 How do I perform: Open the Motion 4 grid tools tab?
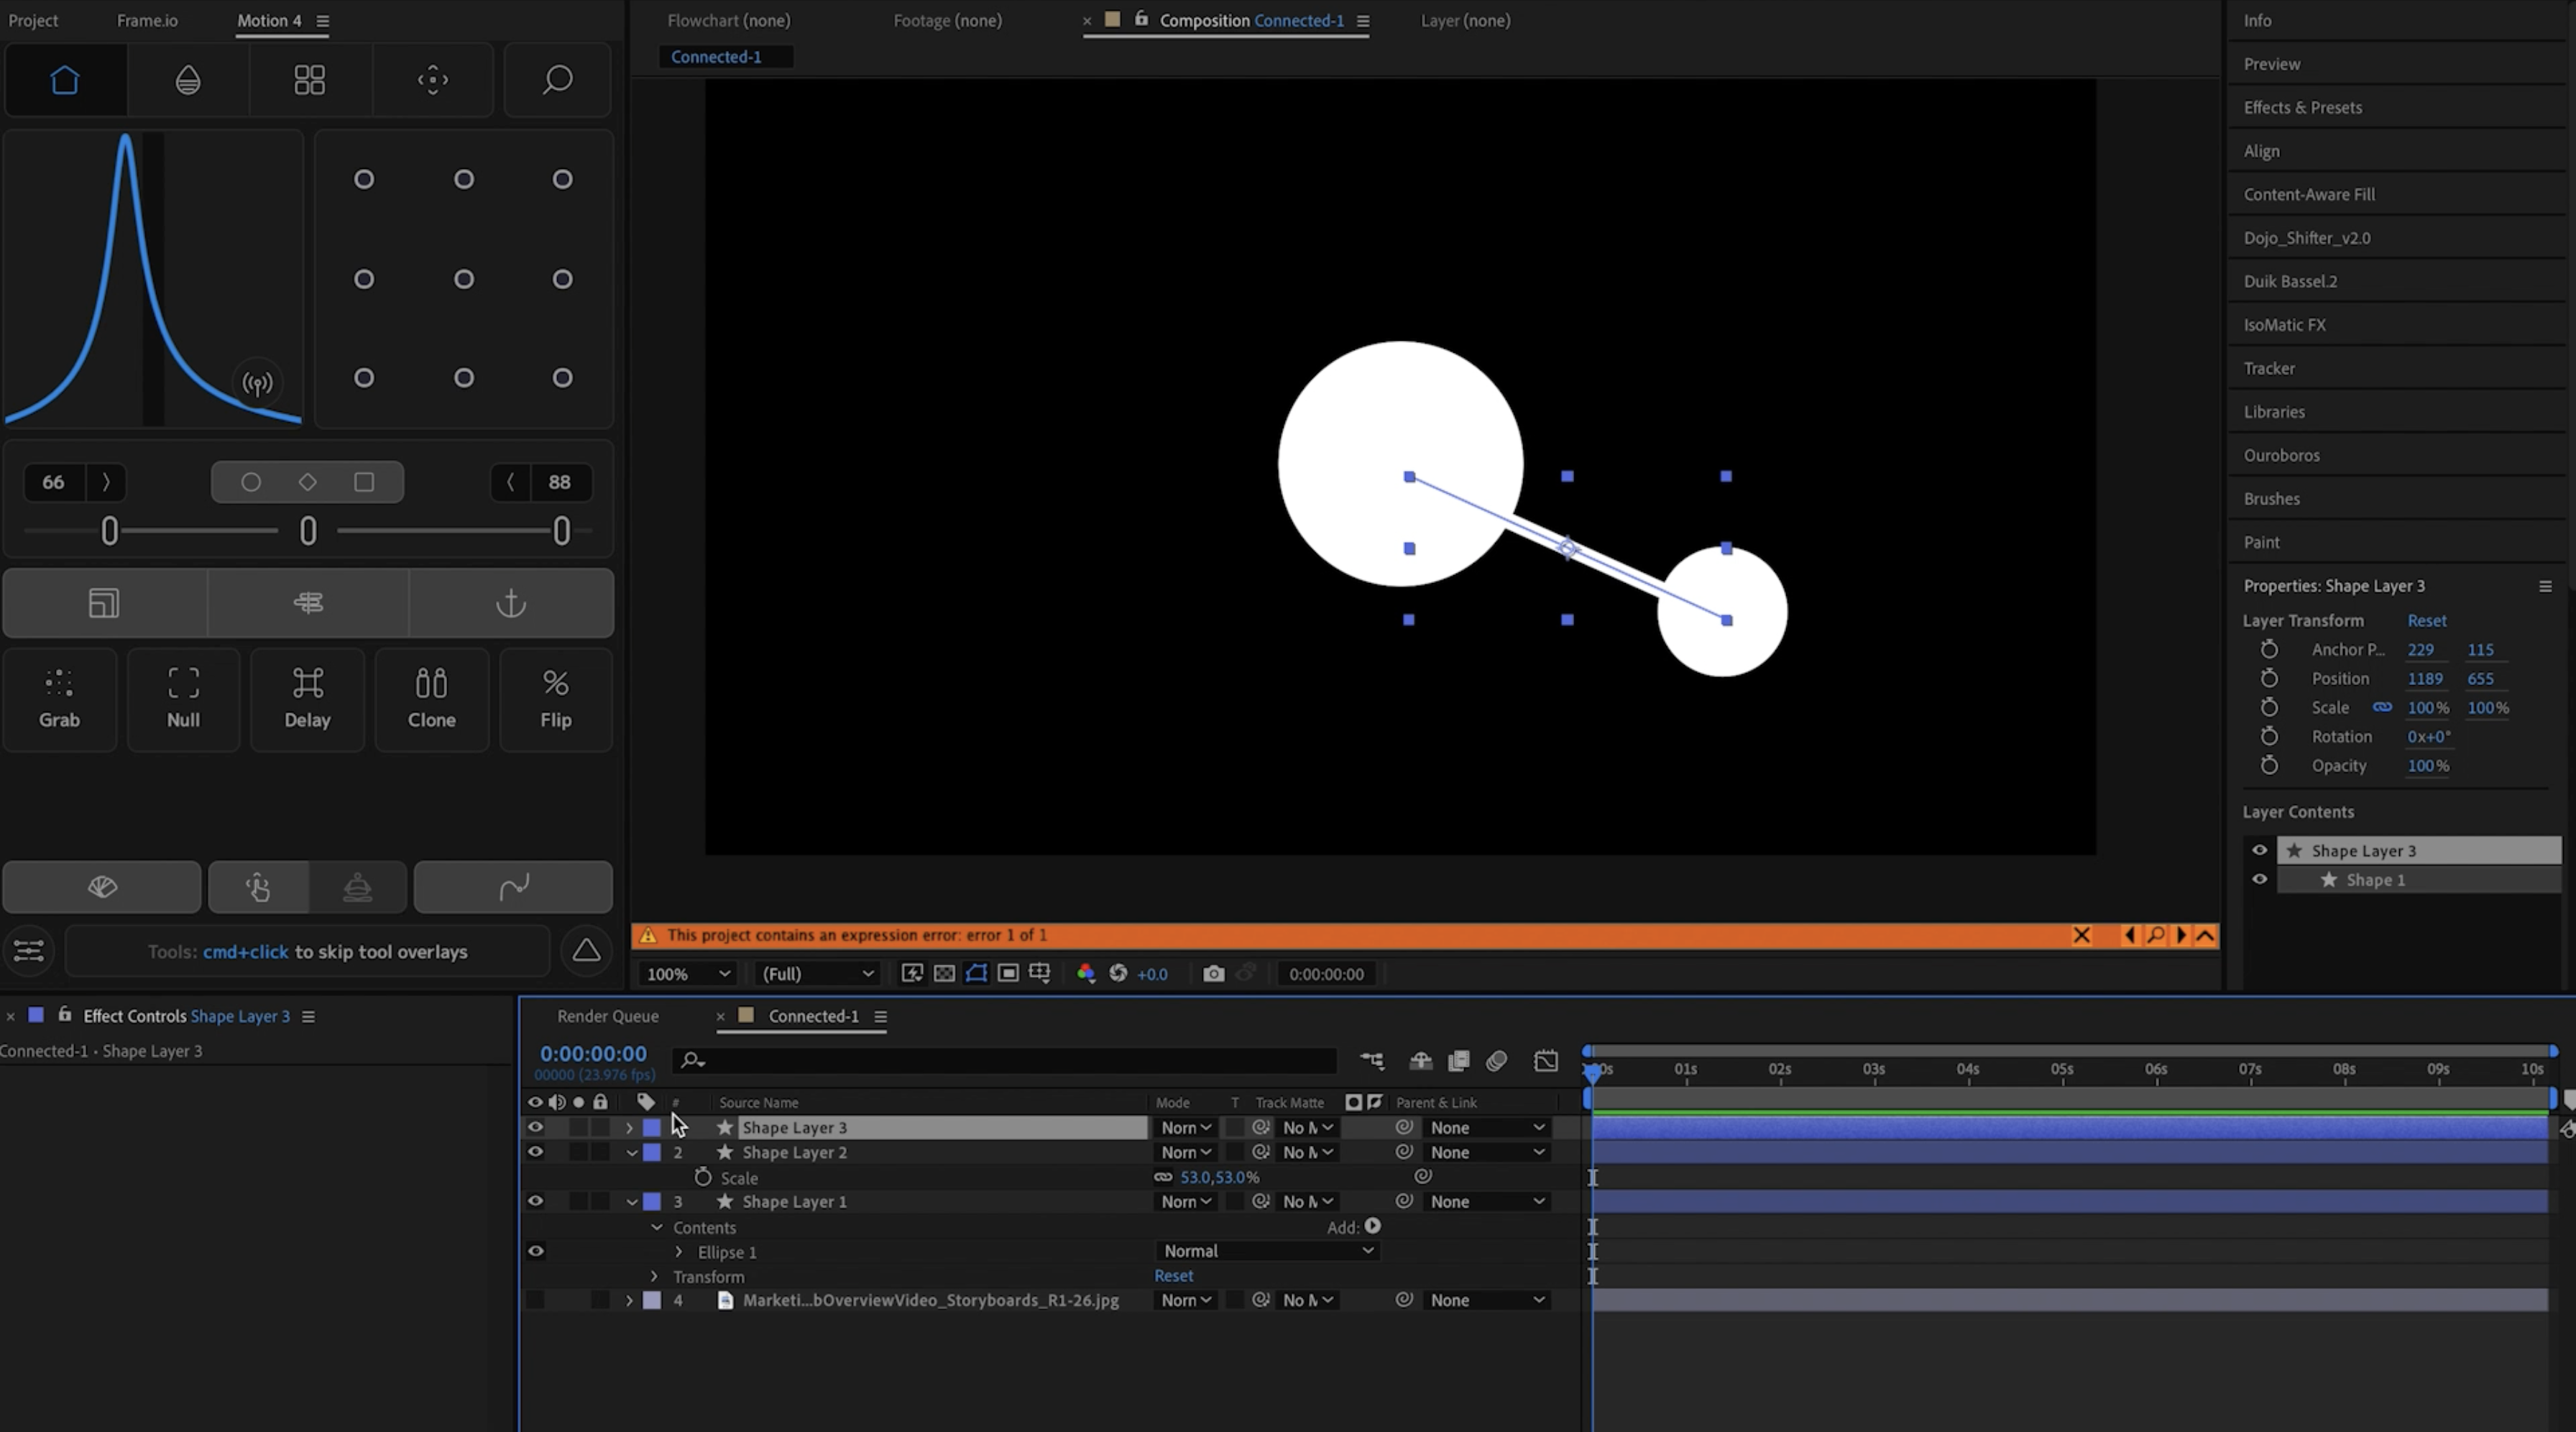tap(310, 80)
